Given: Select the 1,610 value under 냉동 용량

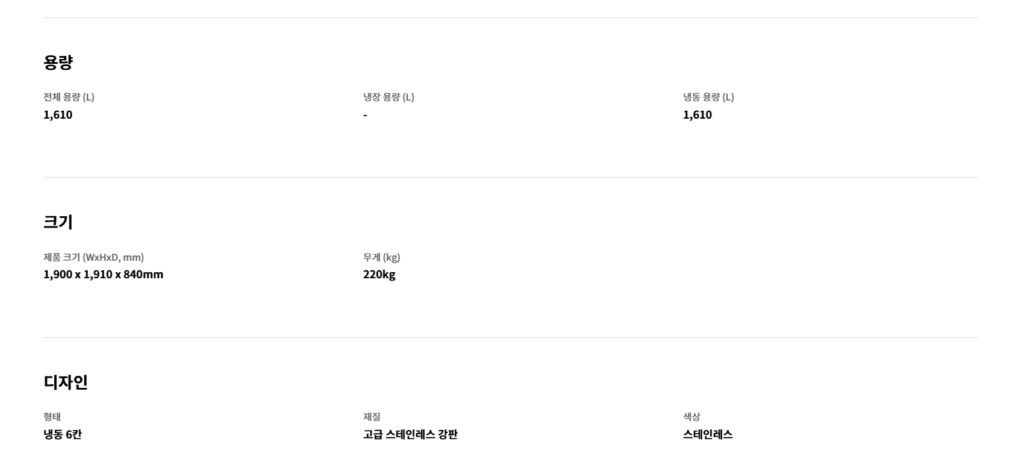Looking at the screenshot, I should point(697,115).
